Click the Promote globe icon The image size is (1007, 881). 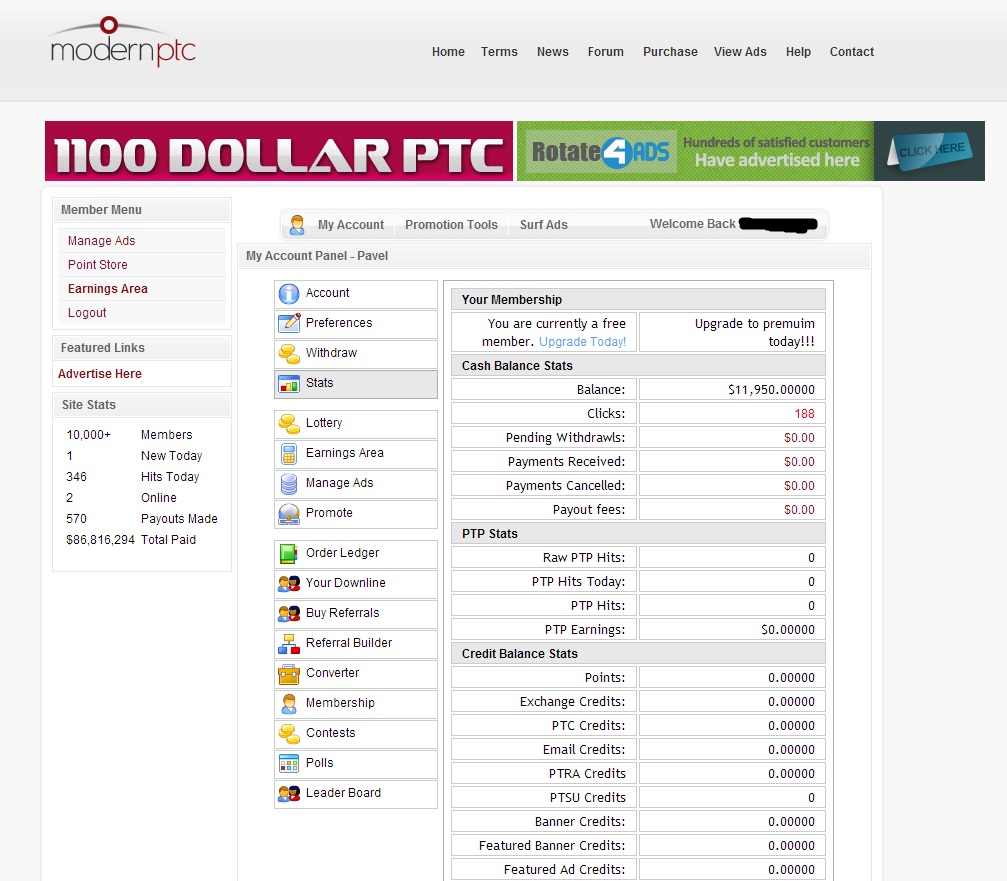click(x=289, y=514)
